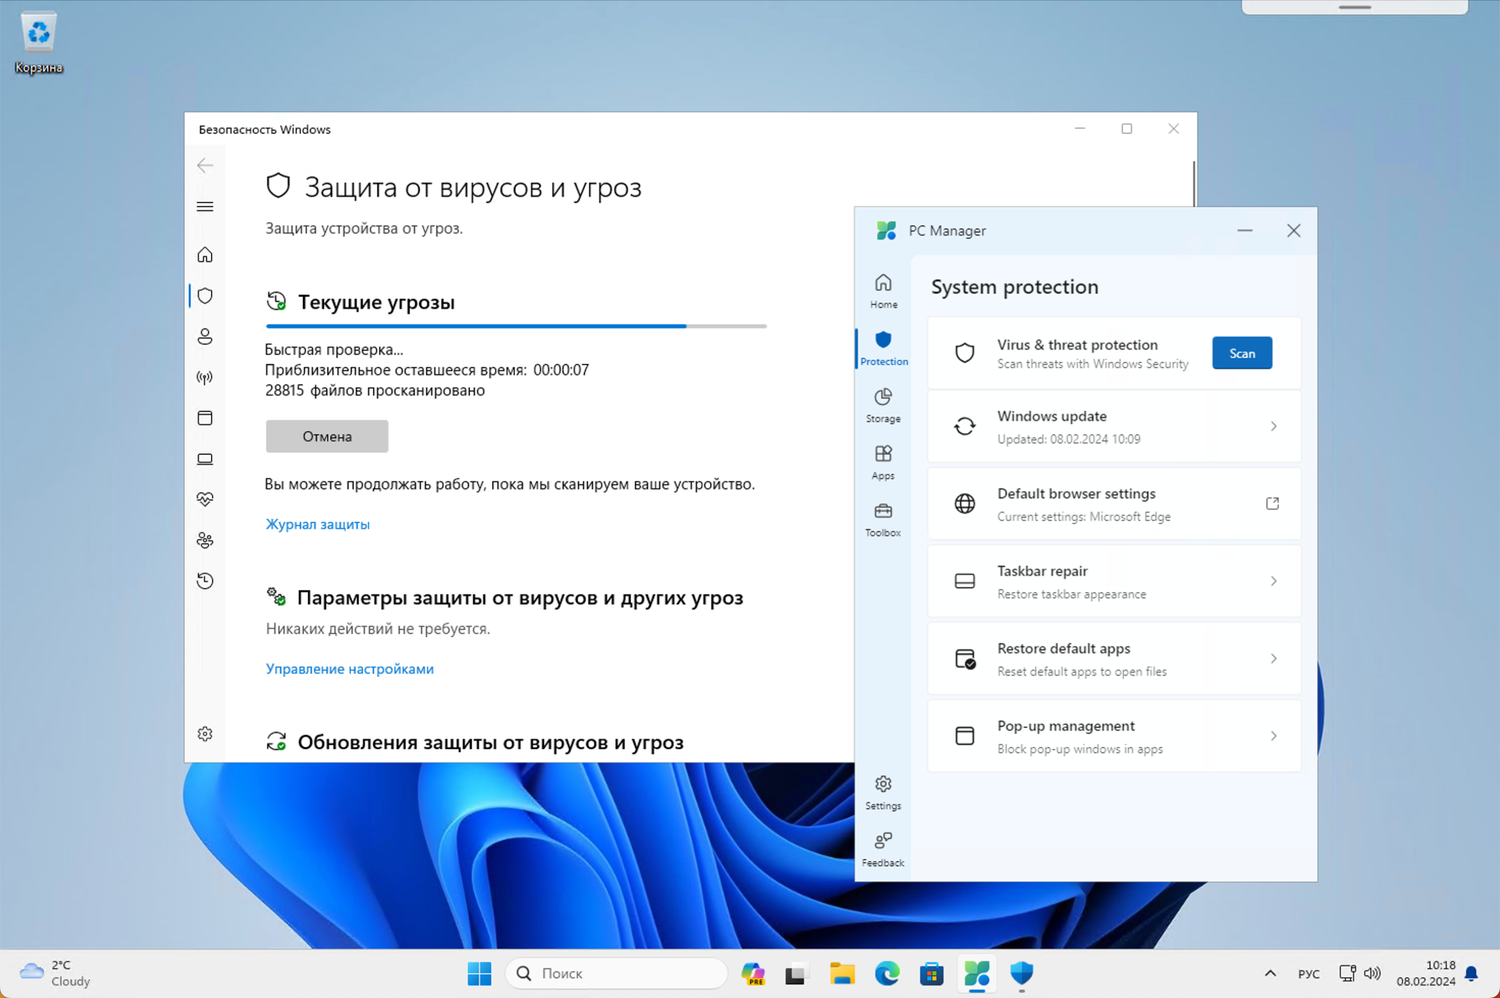
Task: Go to Home in PC Manager
Action: pos(883,291)
